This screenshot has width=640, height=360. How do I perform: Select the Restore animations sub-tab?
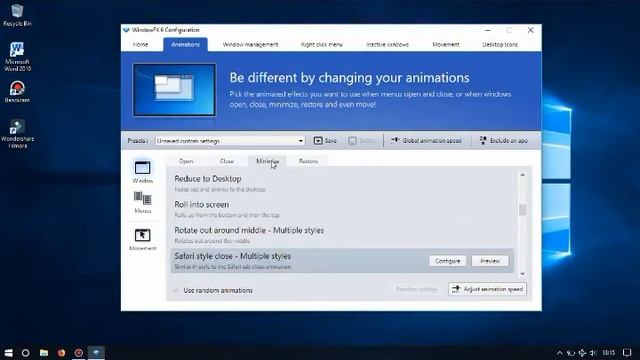click(x=308, y=161)
